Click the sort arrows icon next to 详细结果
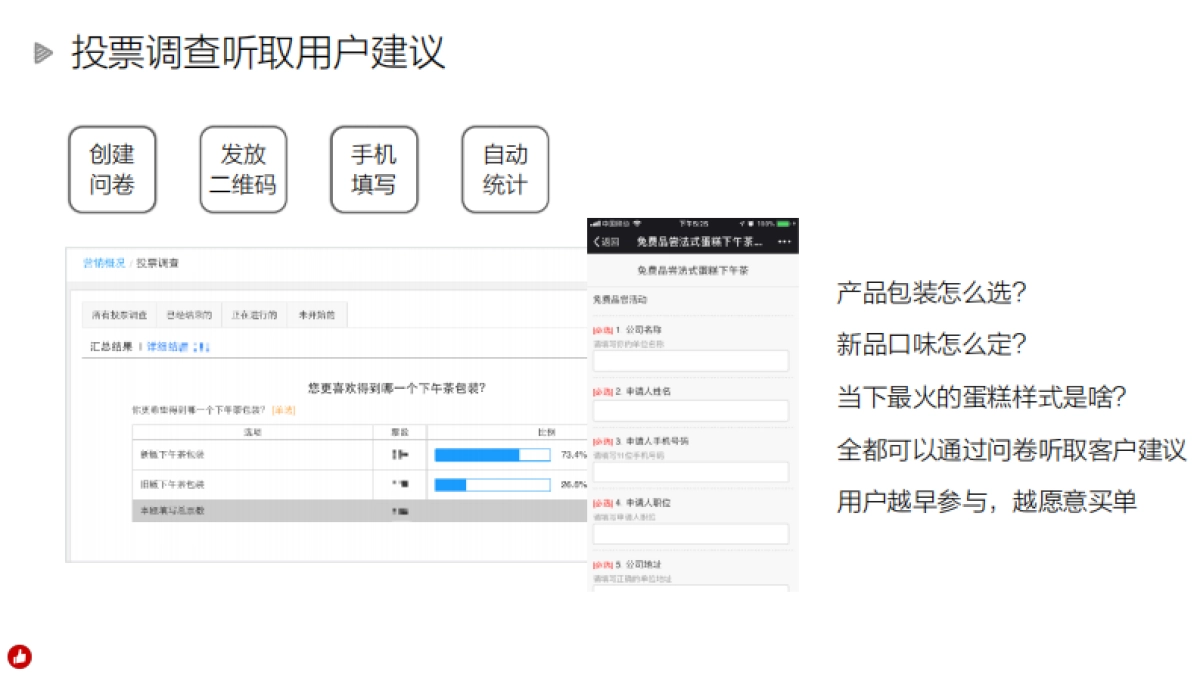The height and width of the screenshot is (675, 1200). [x=202, y=345]
